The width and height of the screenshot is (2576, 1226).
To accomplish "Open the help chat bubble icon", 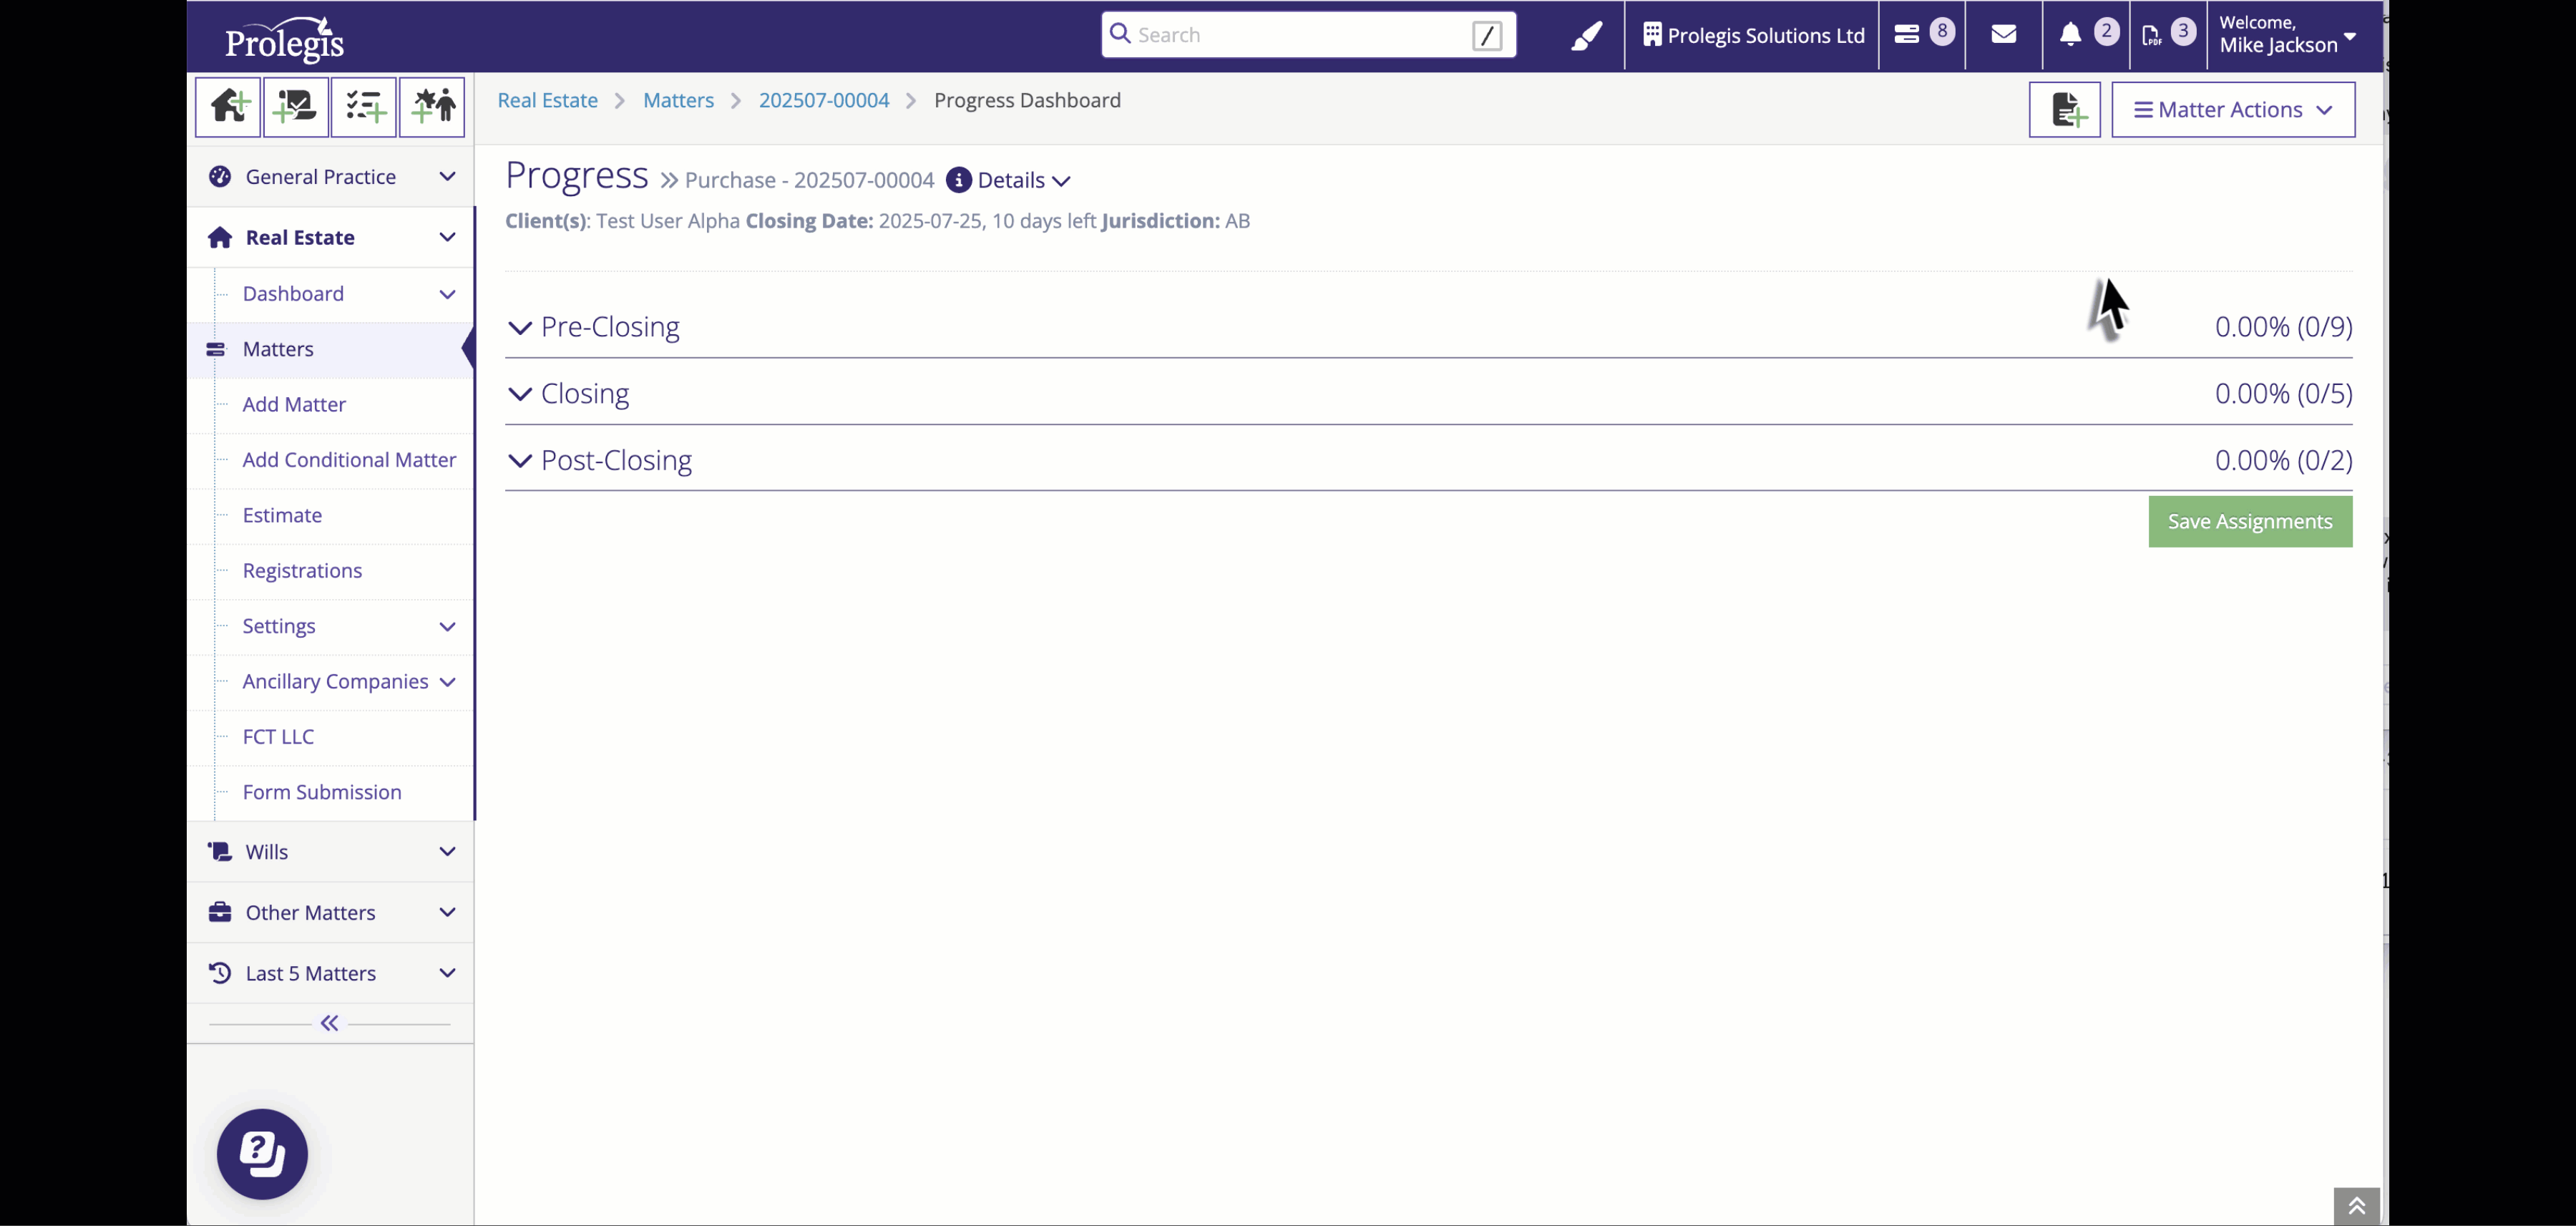I will pos(262,1154).
